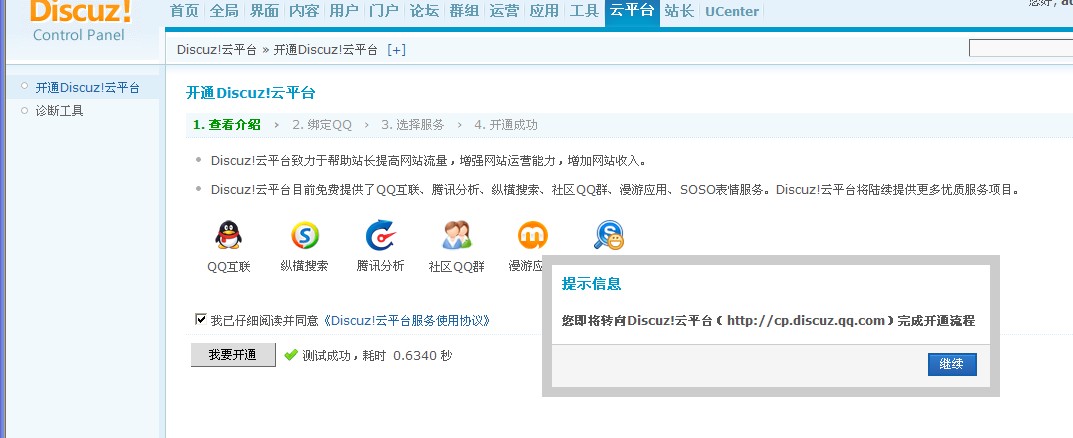
Task: Click the 腾讯分析 service icon
Action: [x=380, y=235]
